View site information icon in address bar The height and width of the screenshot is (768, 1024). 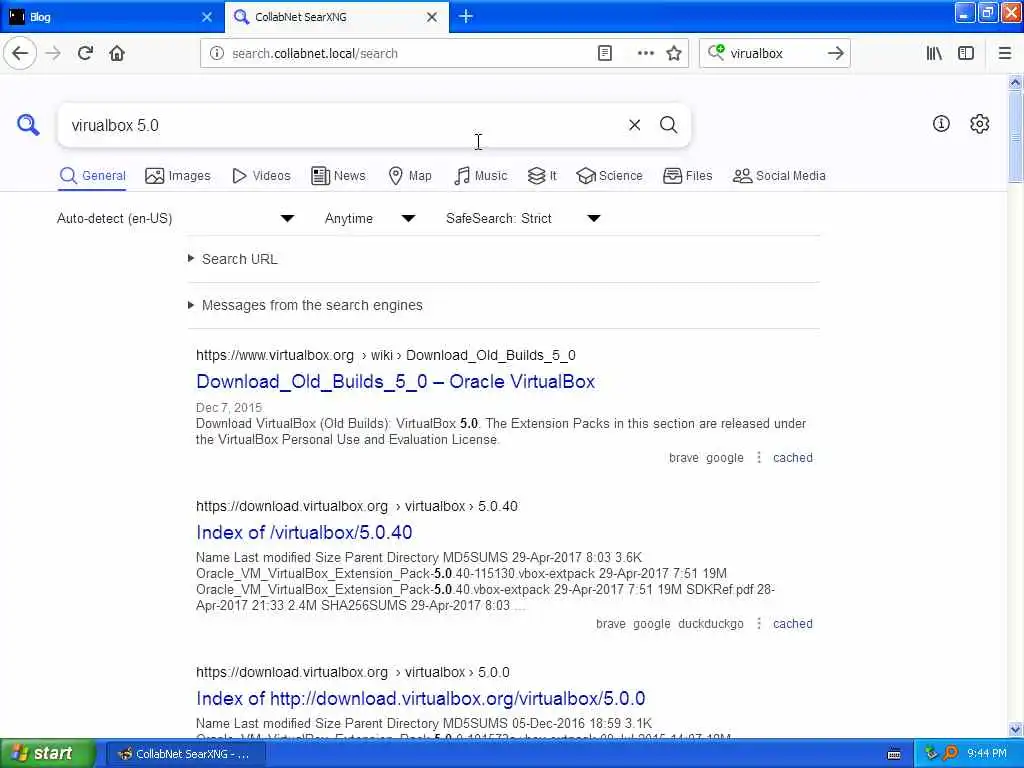click(x=216, y=53)
